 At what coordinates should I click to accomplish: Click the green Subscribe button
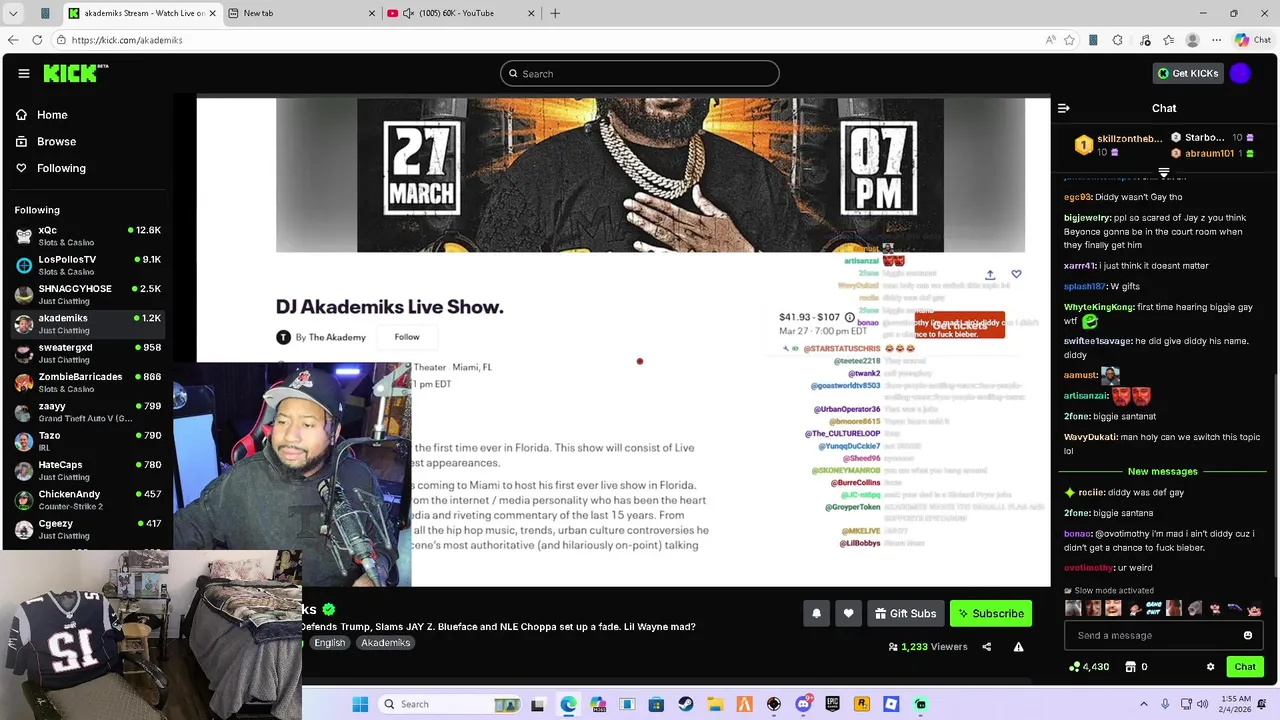[990, 613]
